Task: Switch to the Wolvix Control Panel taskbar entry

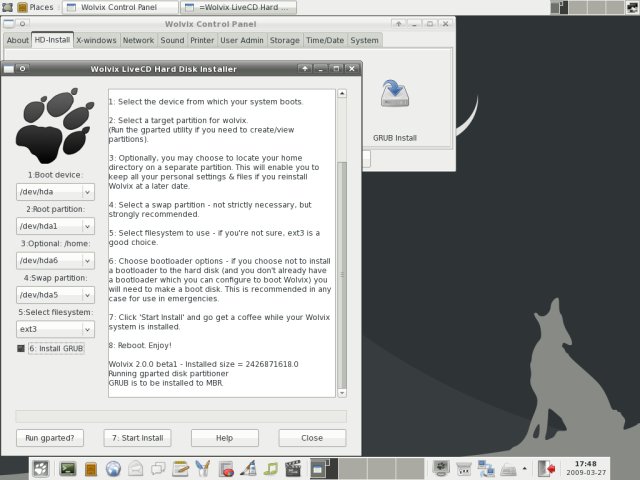Action: coord(120,7)
